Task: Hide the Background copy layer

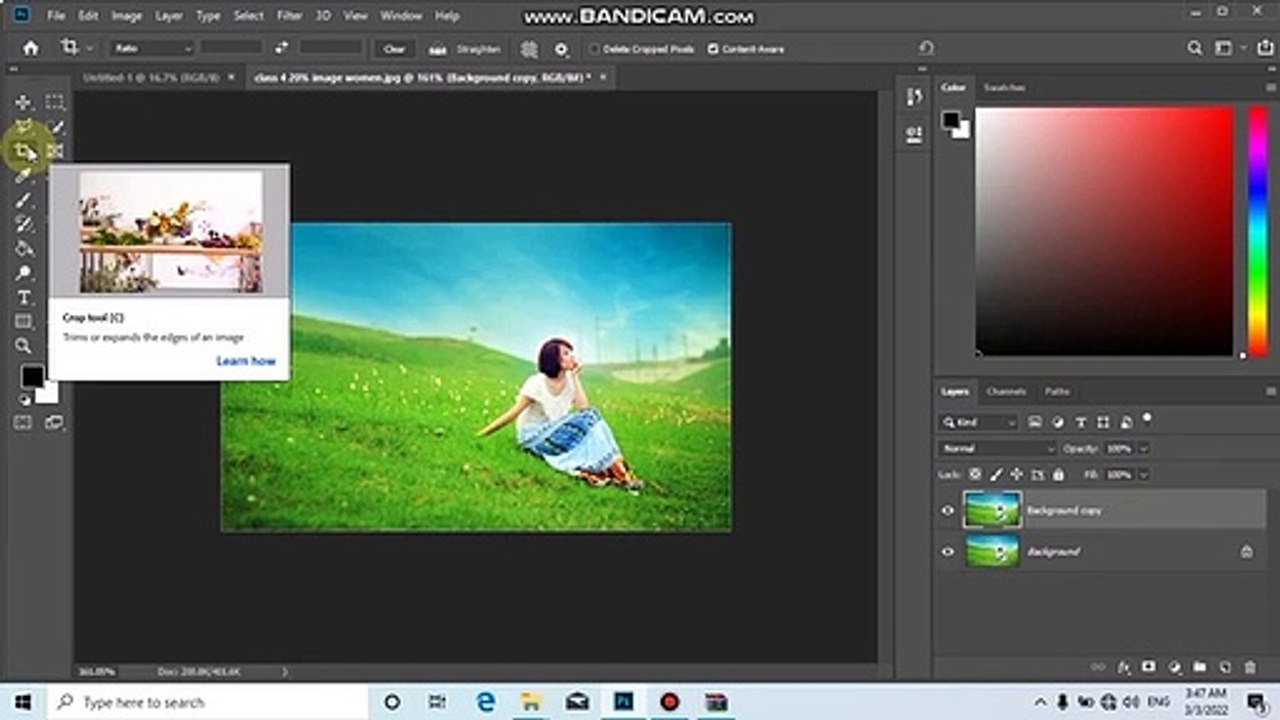Action: [948, 510]
